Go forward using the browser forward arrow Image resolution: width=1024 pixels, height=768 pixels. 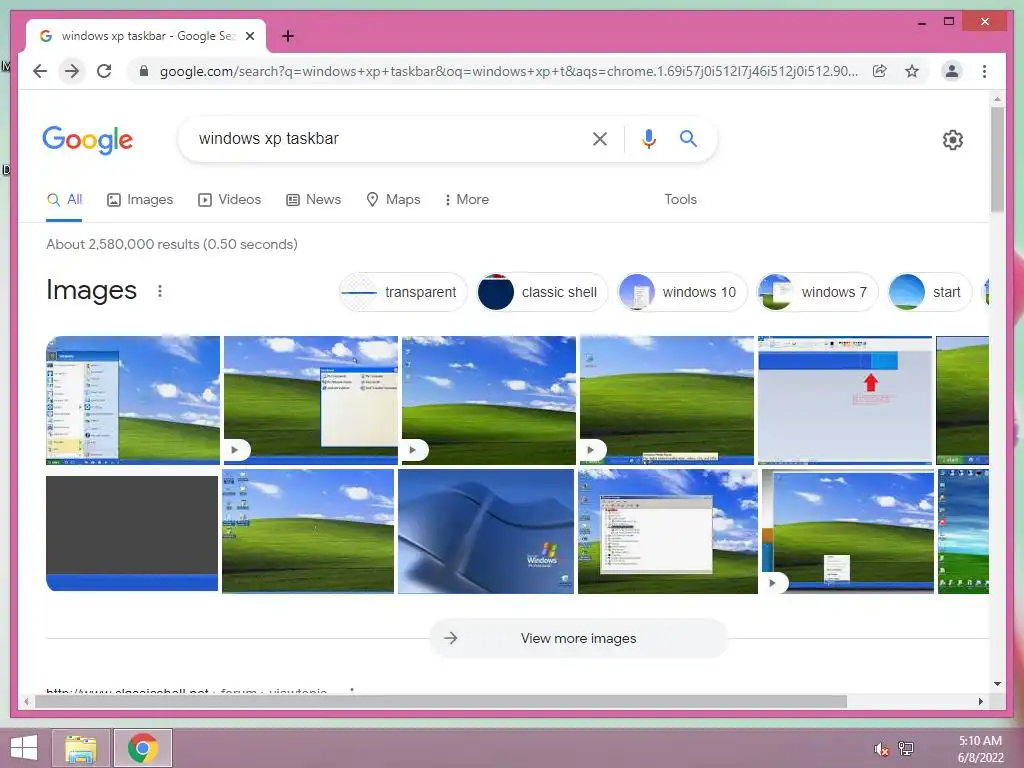(x=72, y=71)
